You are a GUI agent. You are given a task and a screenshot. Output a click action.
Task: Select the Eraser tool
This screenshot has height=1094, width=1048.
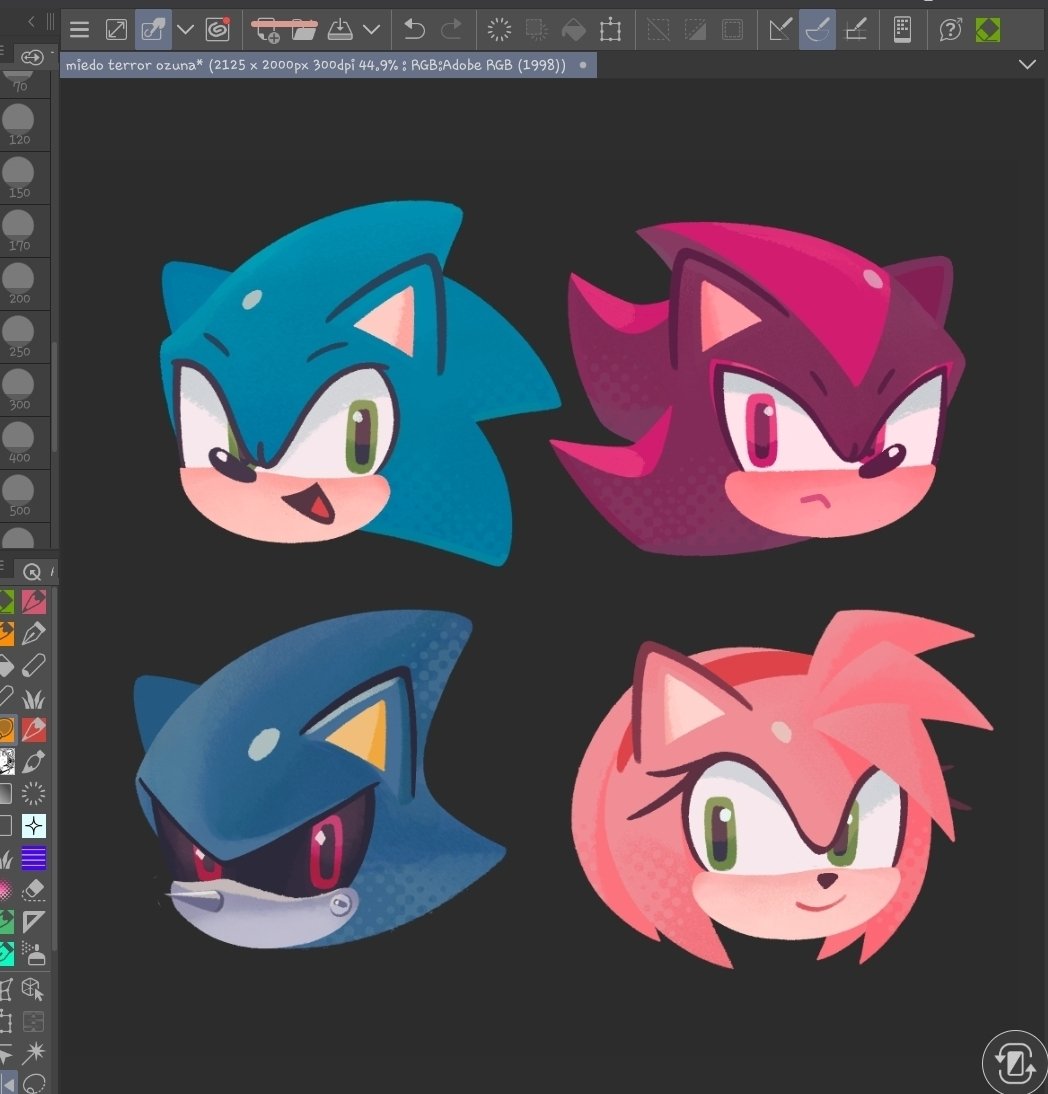(33, 890)
